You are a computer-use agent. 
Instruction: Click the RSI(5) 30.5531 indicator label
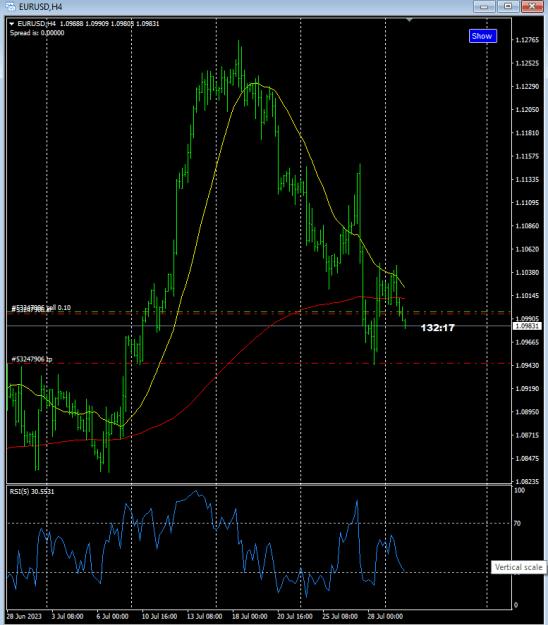coord(32,491)
